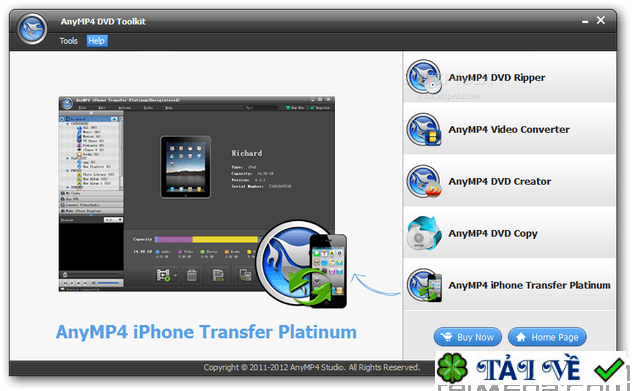Open the Help menu
This screenshot has height=391, width=632.
point(97,41)
